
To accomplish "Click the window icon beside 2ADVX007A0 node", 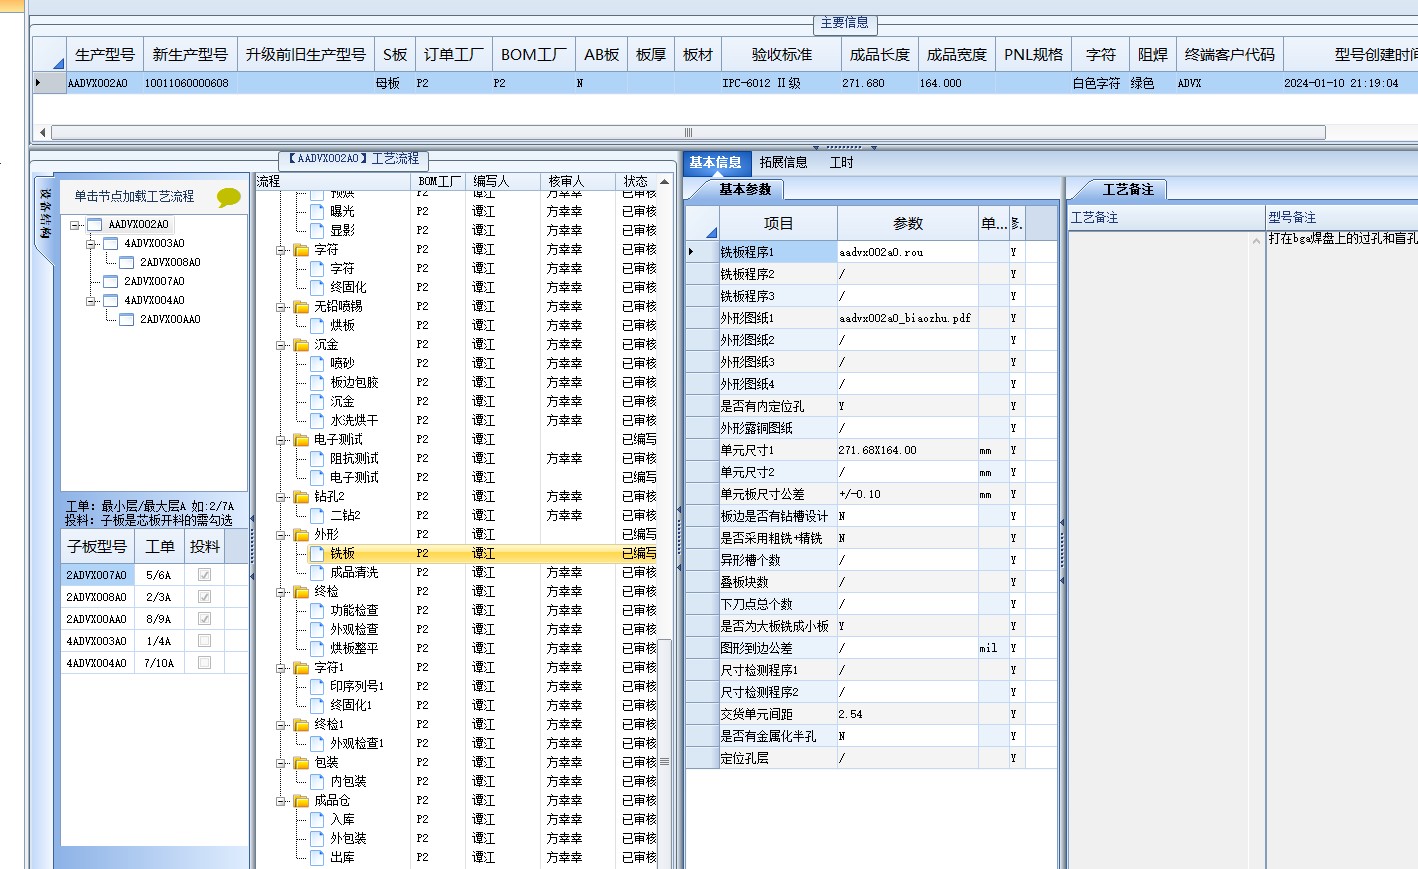I will (x=111, y=282).
